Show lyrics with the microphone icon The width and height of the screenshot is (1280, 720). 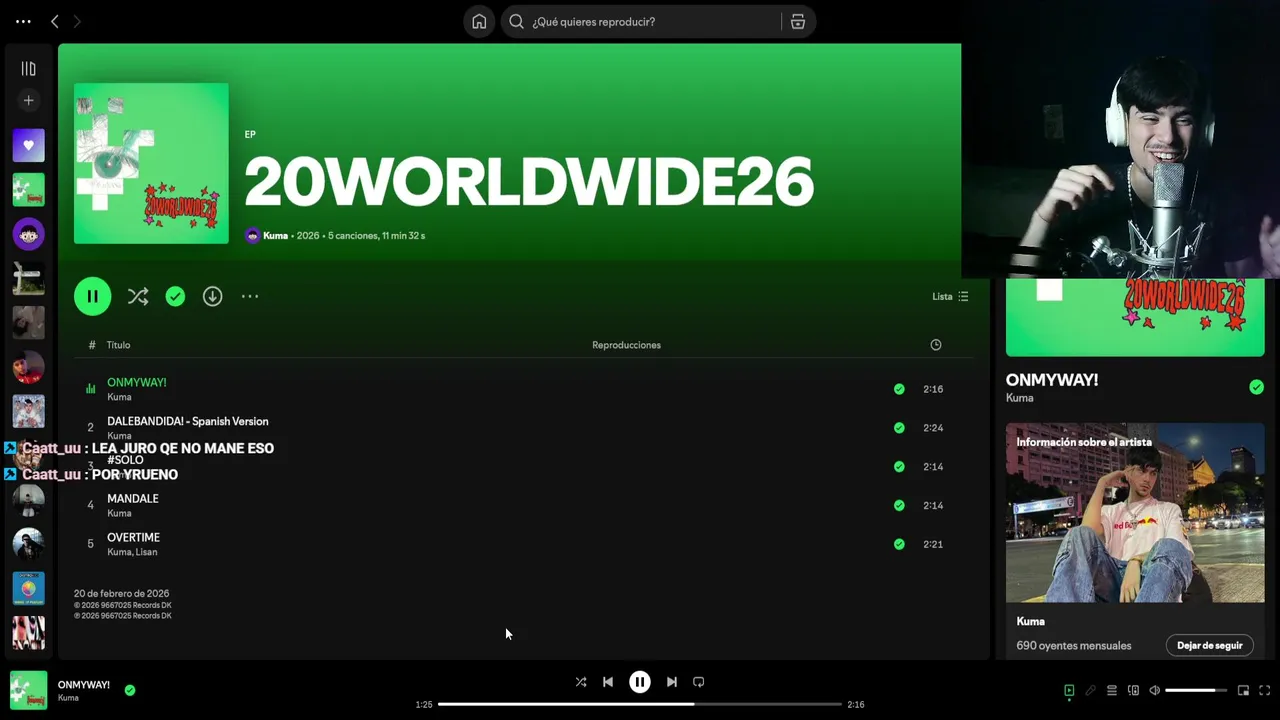click(x=1090, y=690)
